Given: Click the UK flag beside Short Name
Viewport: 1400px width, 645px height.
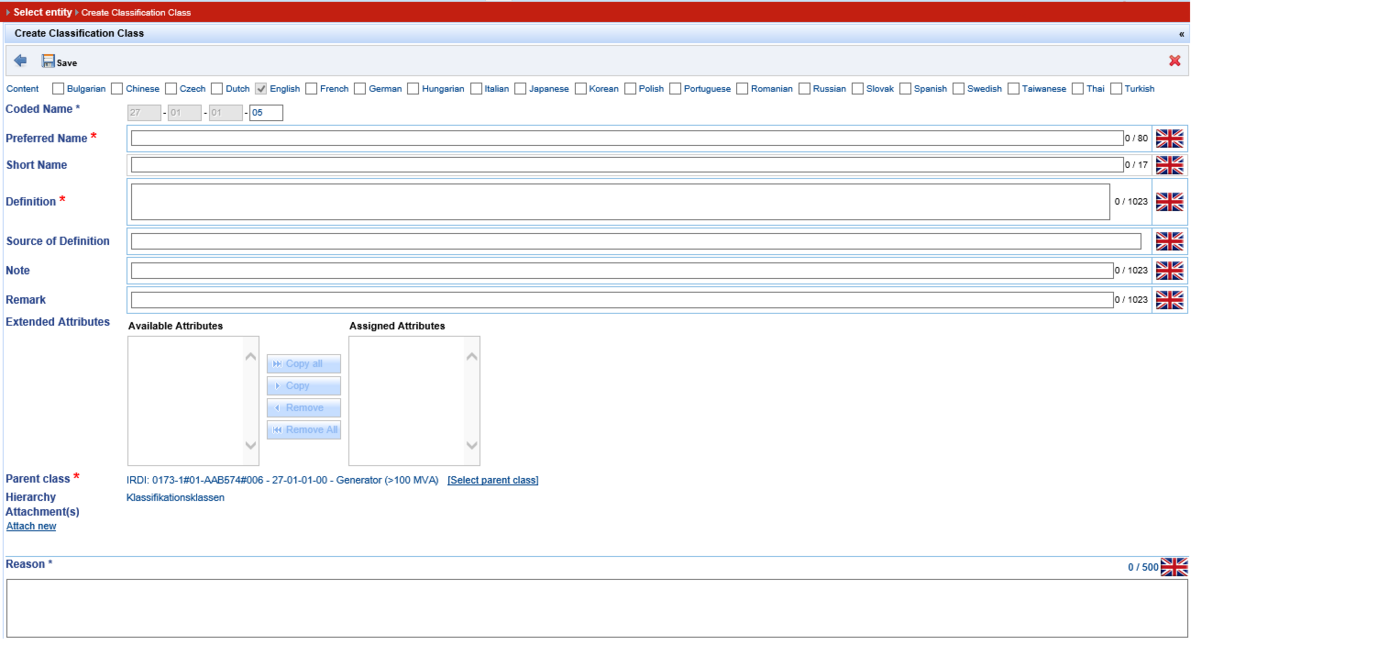Looking at the screenshot, I should coord(1169,165).
